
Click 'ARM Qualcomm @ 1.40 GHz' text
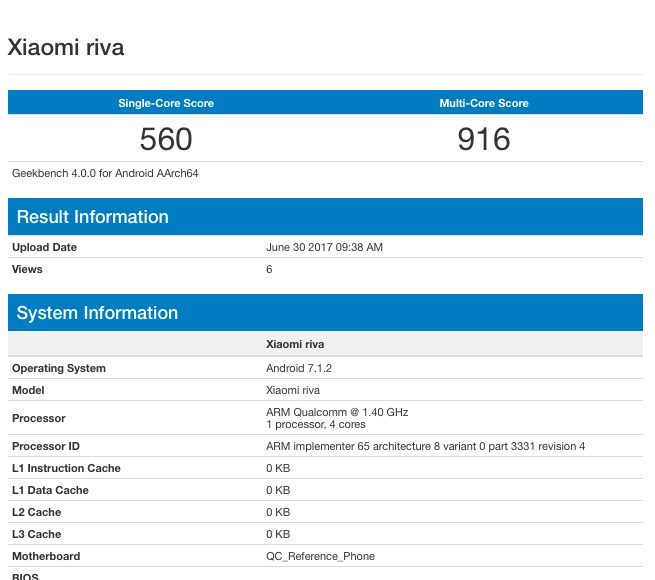337,412
